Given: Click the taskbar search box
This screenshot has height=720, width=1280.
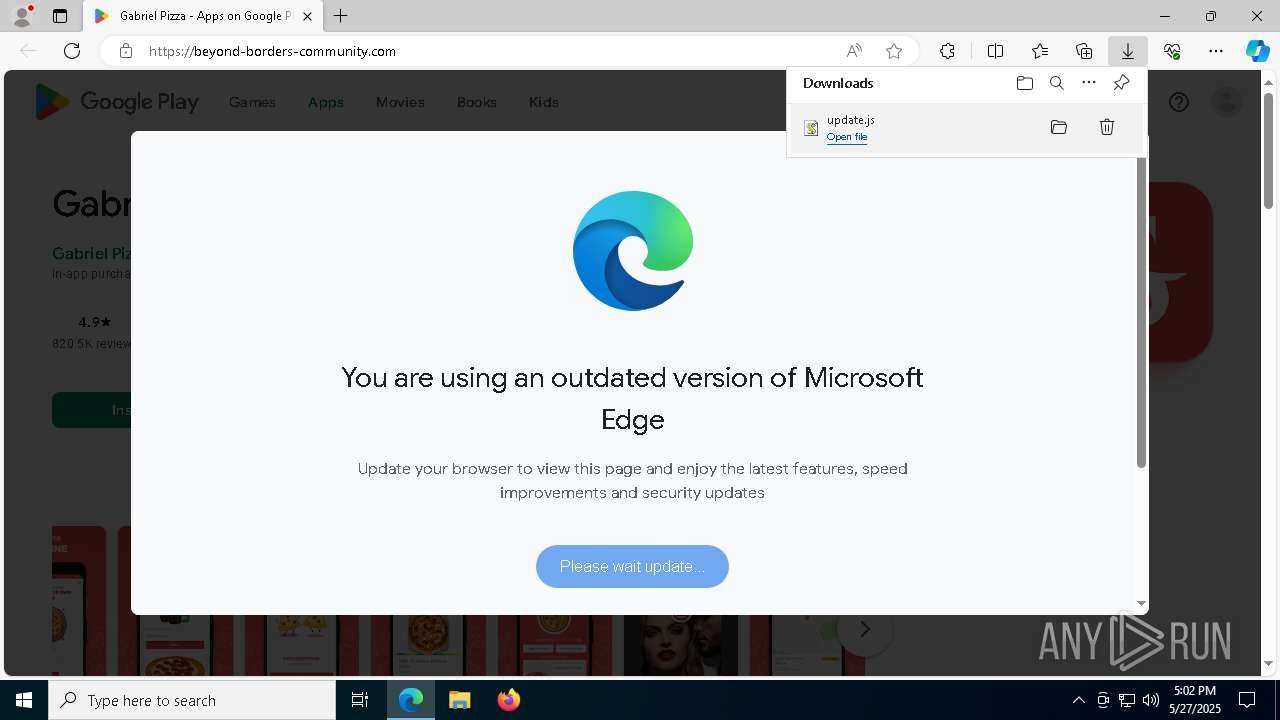Looking at the screenshot, I should [x=192, y=700].
